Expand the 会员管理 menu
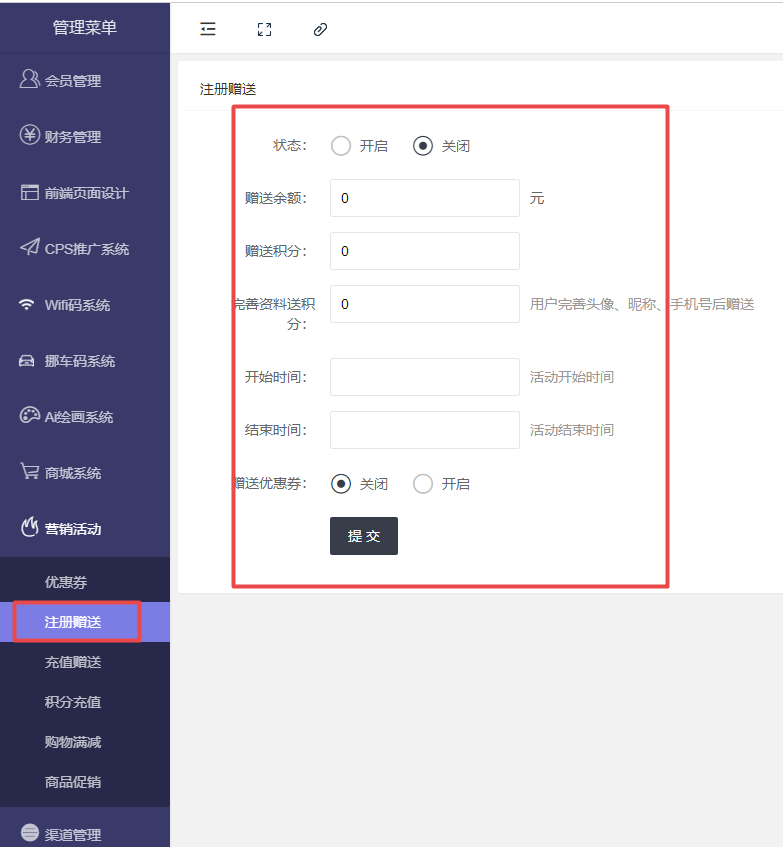This screenshot has height=847, width=783. 85,80
